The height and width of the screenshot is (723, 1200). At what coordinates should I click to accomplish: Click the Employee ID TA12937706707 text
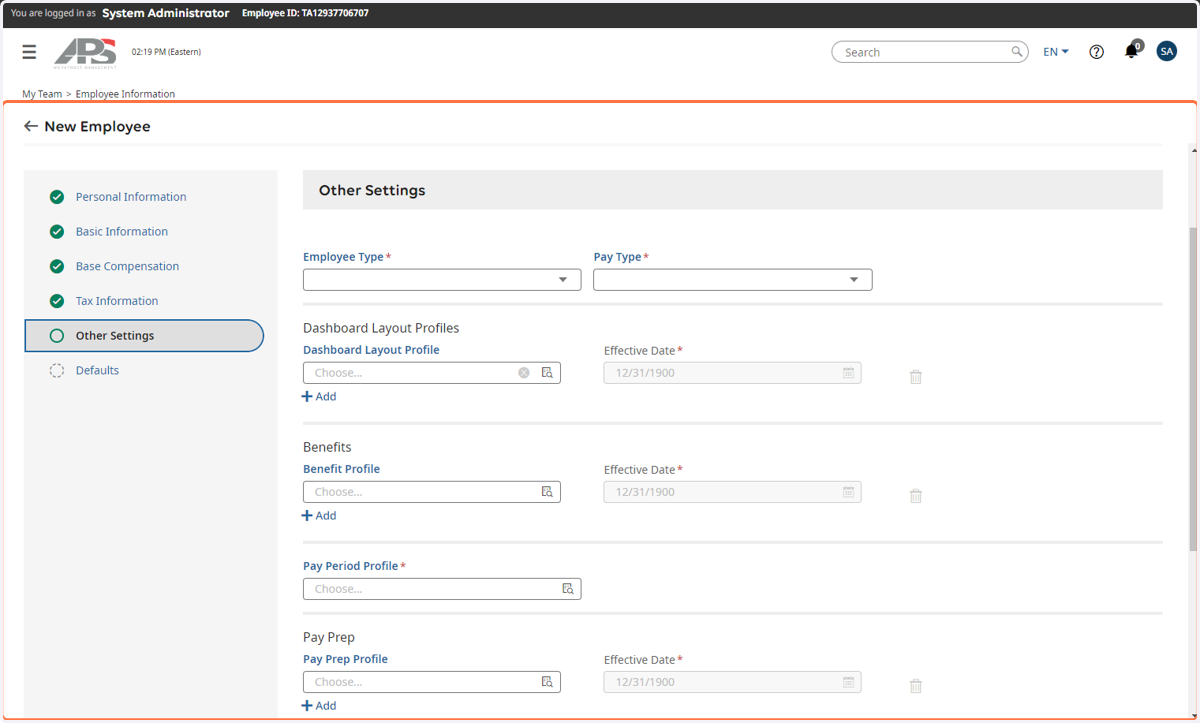pos(305,13)
